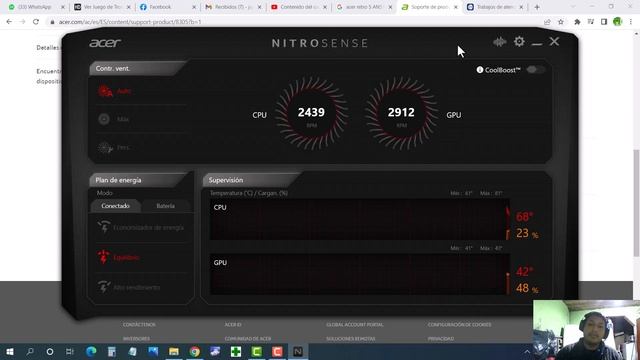This screenshot has width=640, height=360.
Task: Select the Máx fan control mode
Action: point(114,119)
